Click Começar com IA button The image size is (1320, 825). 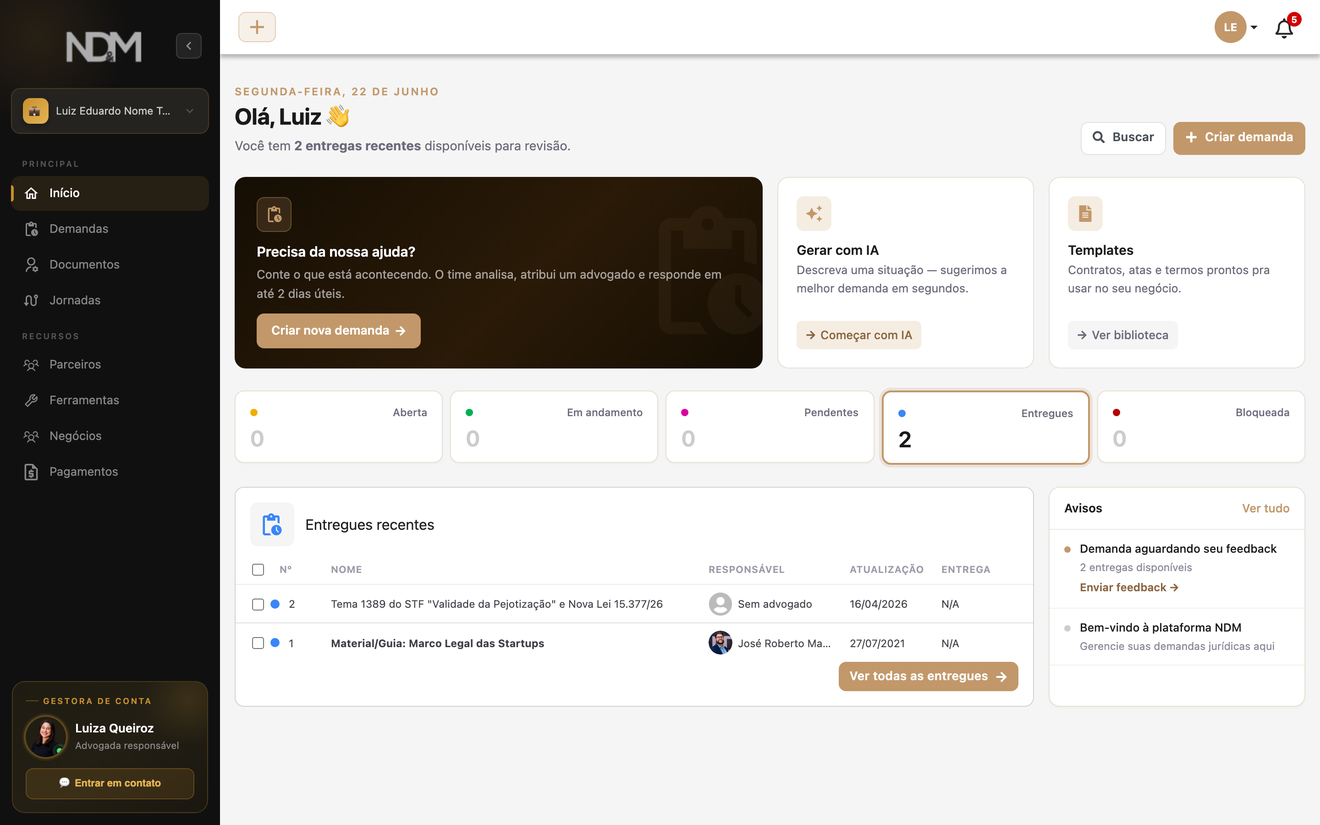pos(859,335)
